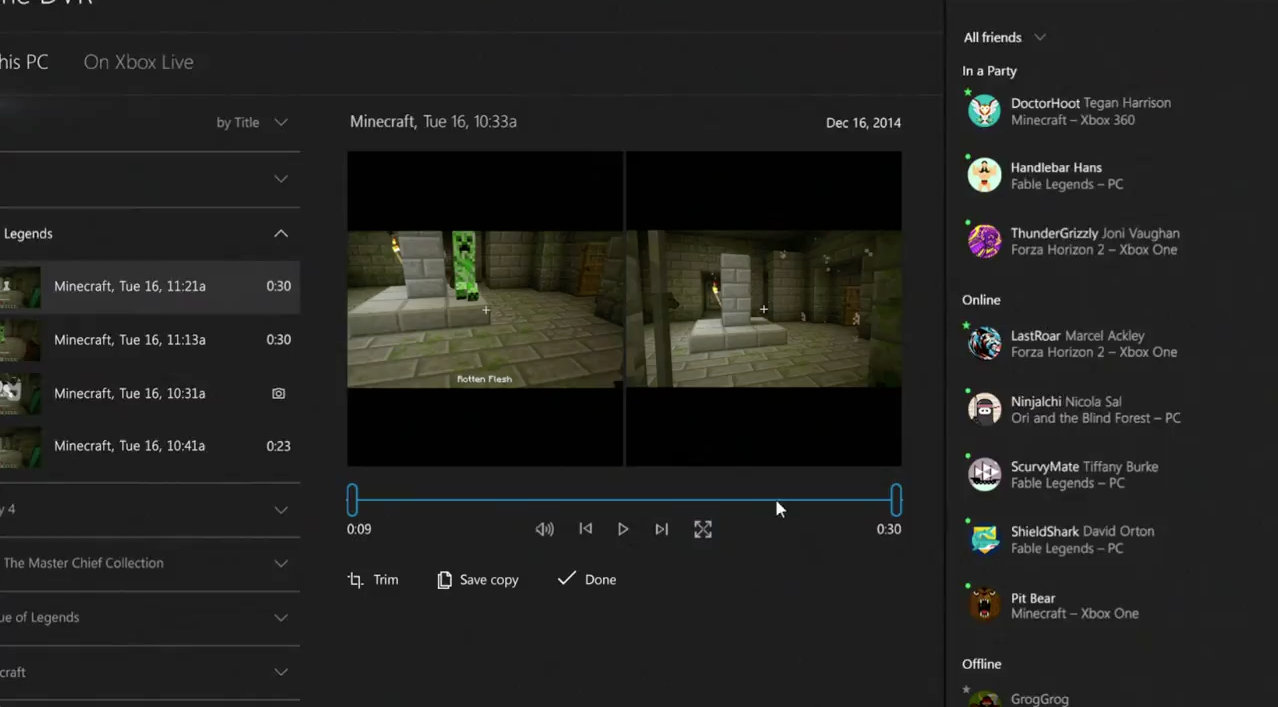Viewport: 1278px width, 707px height.
Task: Click Ninjalchi Nicola Sal name
Action: point(1066,402)
